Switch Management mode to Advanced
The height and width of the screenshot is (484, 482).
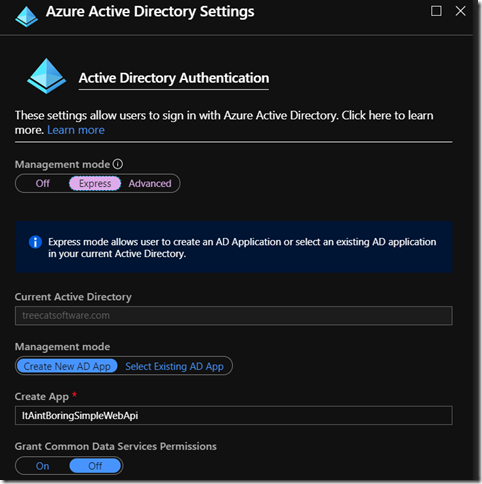[150, 183]
